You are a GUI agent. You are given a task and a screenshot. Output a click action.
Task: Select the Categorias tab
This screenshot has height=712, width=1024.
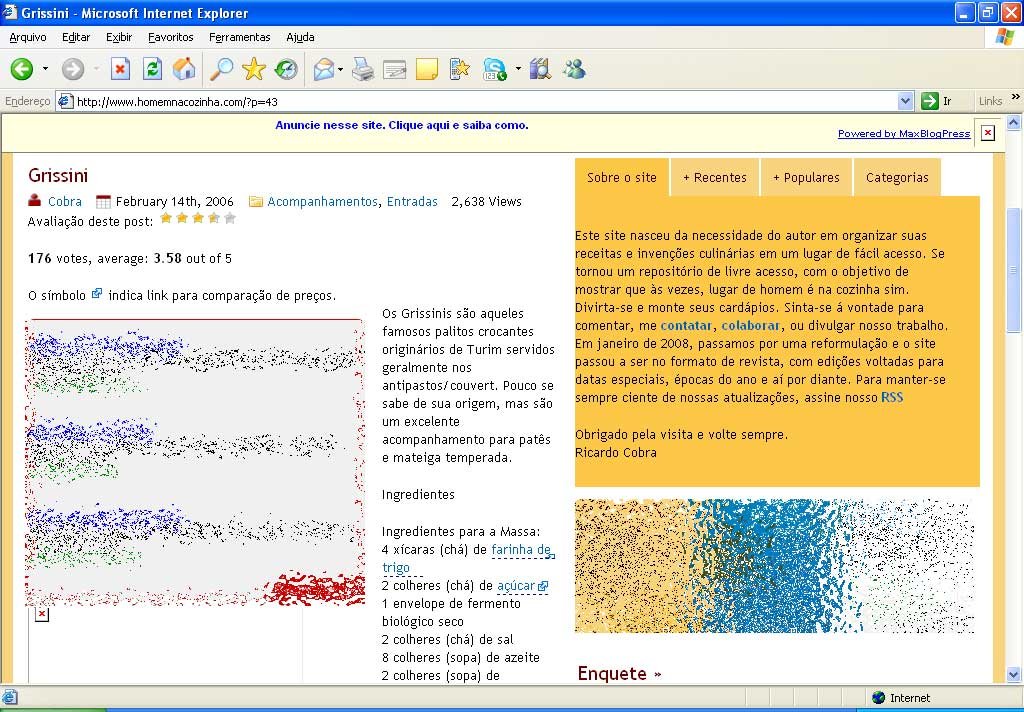coord(897,177)
